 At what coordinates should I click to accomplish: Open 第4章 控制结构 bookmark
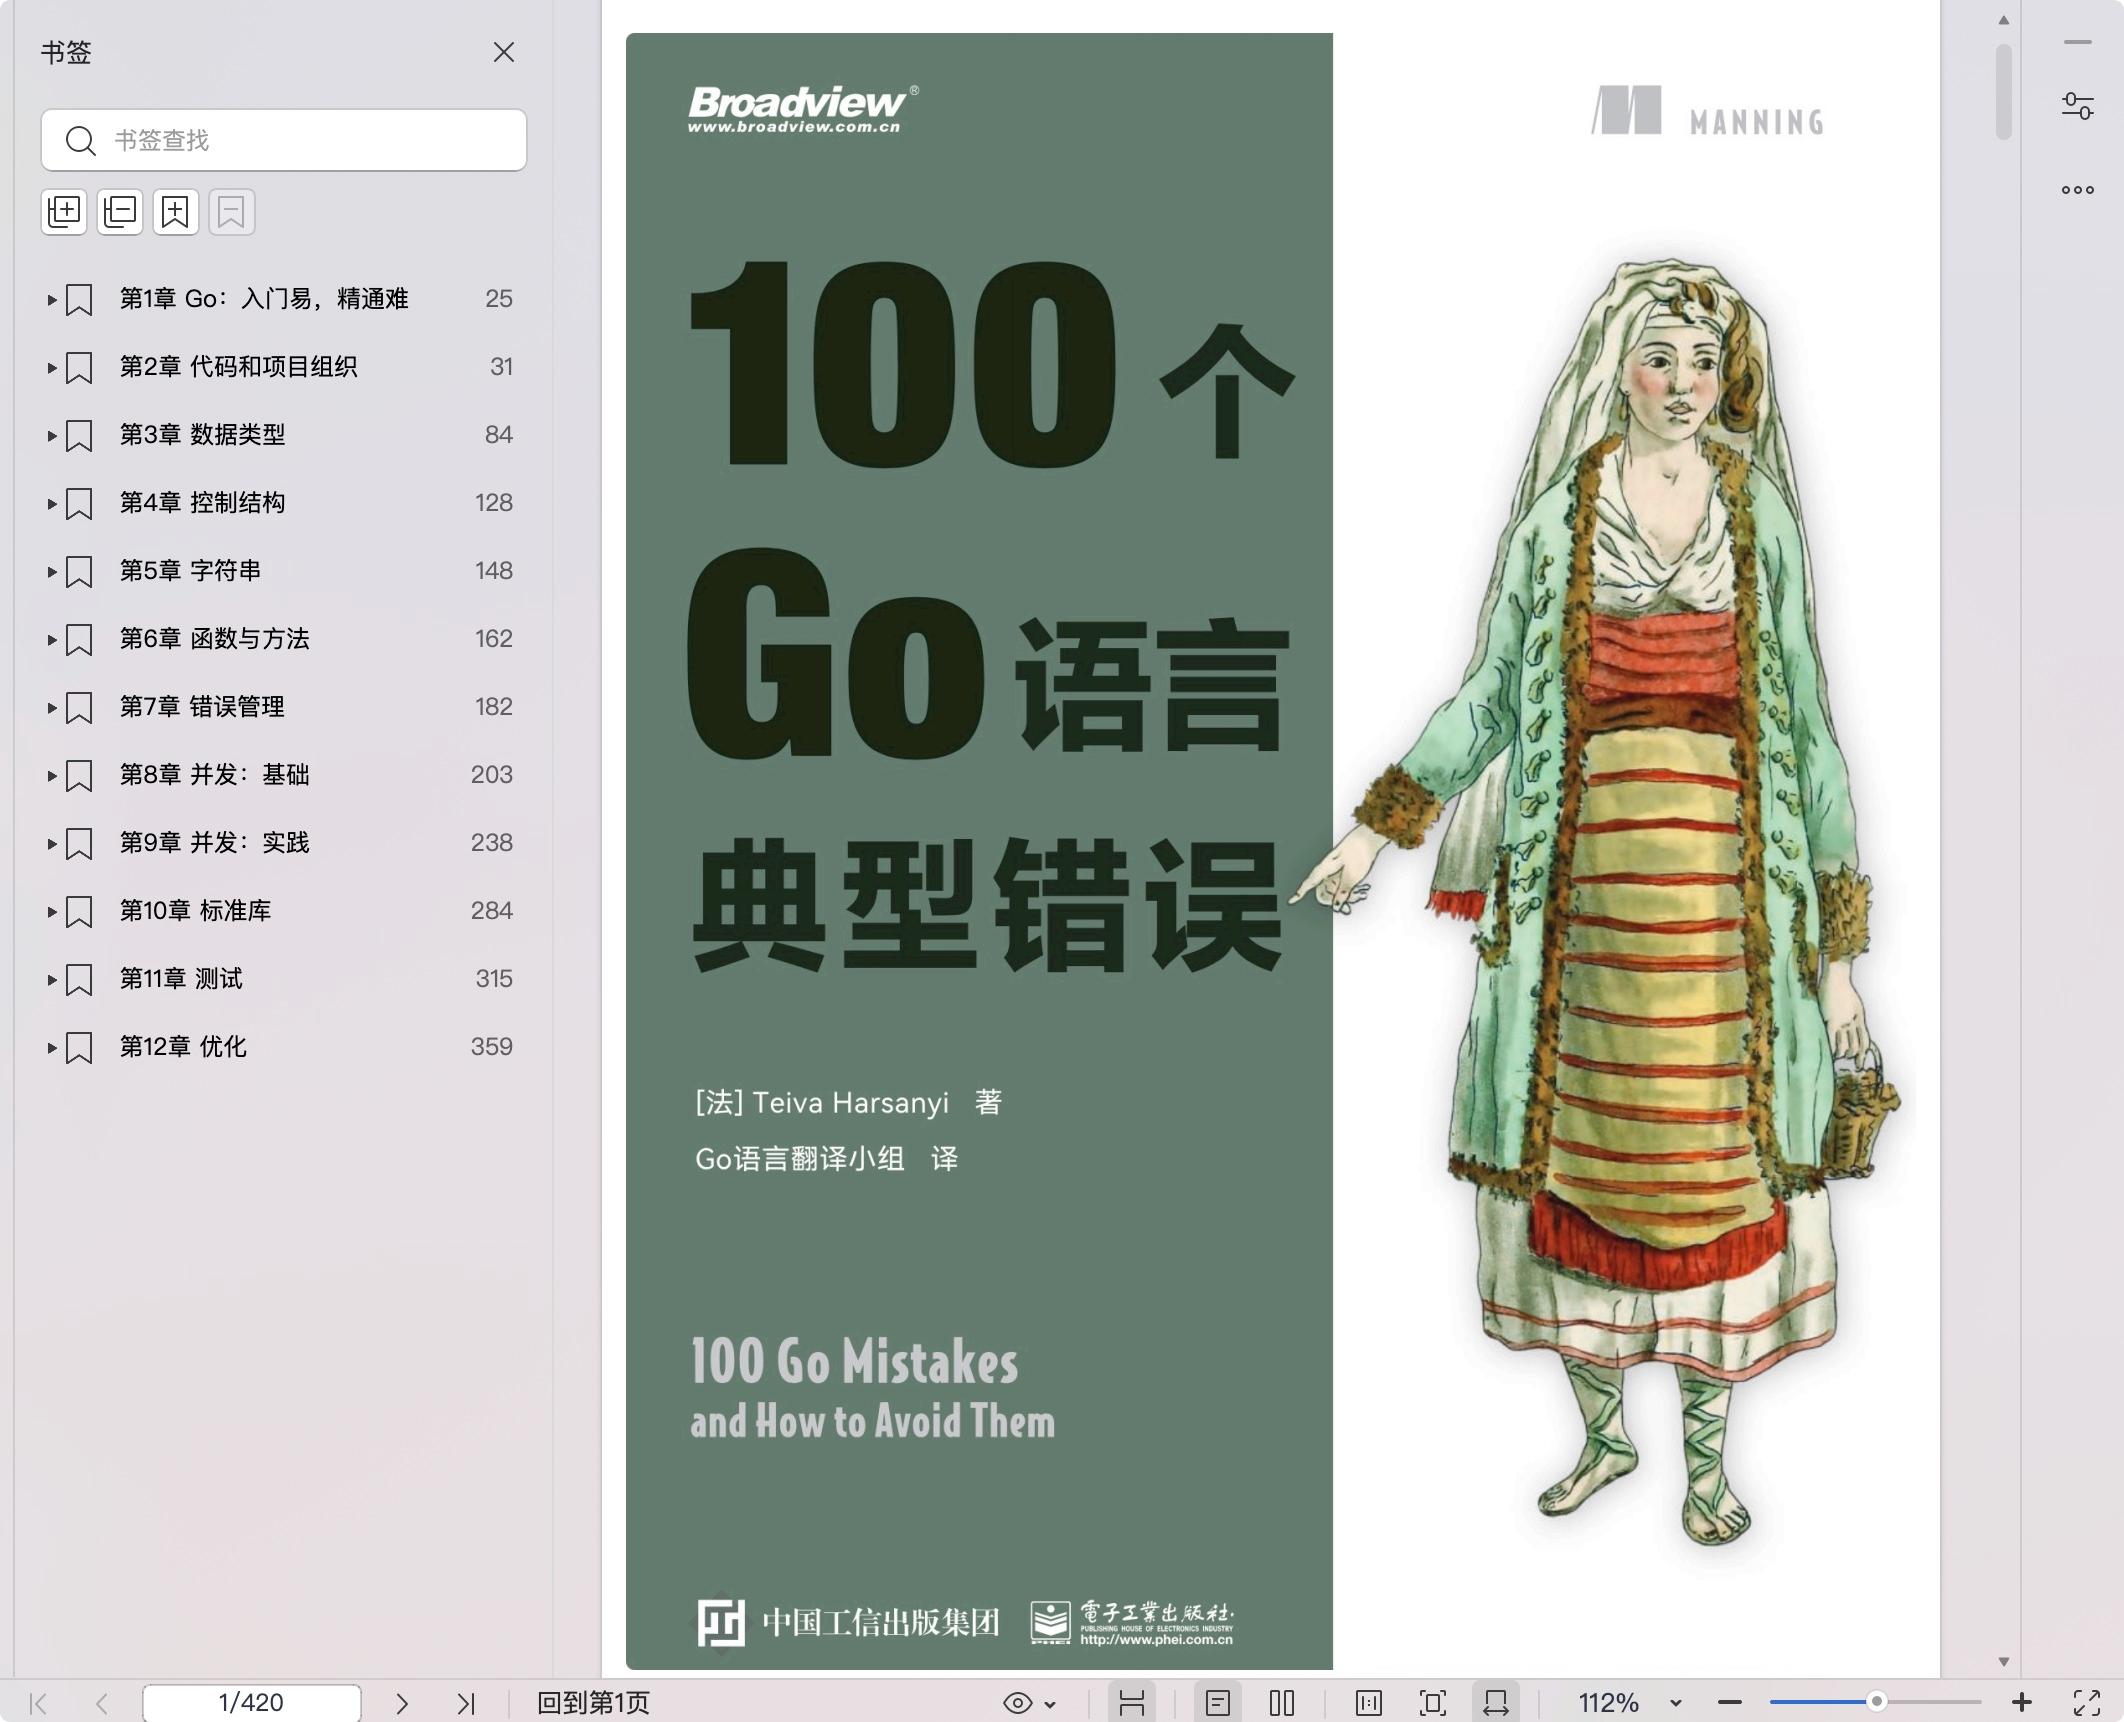pos(202,503)
